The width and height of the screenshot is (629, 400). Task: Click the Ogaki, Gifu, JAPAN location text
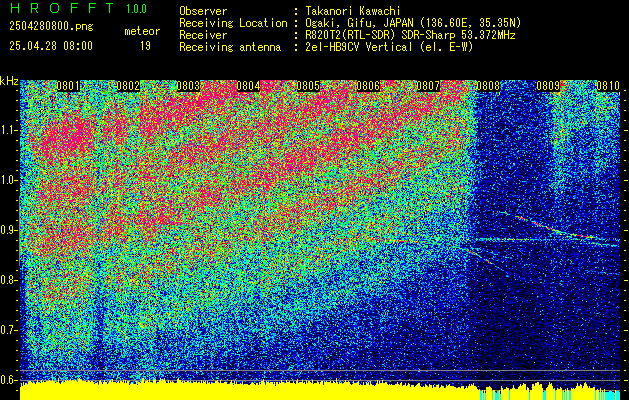point(413,23)
